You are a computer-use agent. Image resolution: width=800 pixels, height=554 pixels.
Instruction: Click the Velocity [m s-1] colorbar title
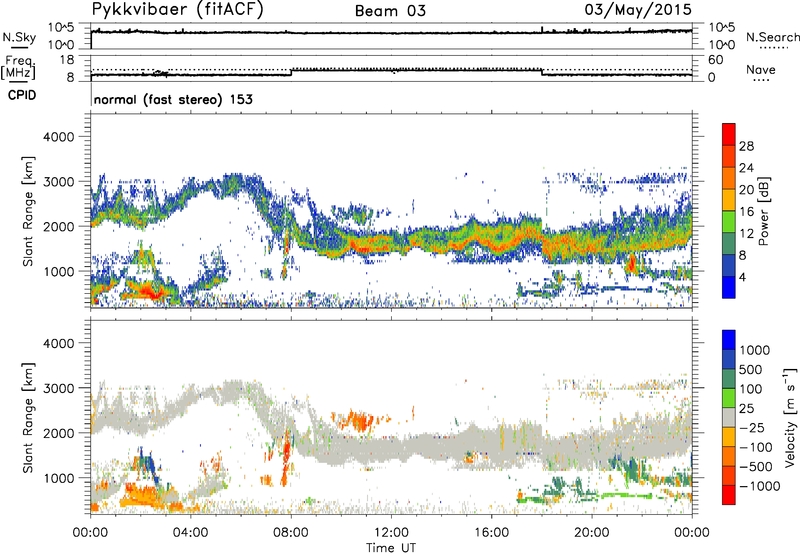pyautogui.click(x=790, y=417)
